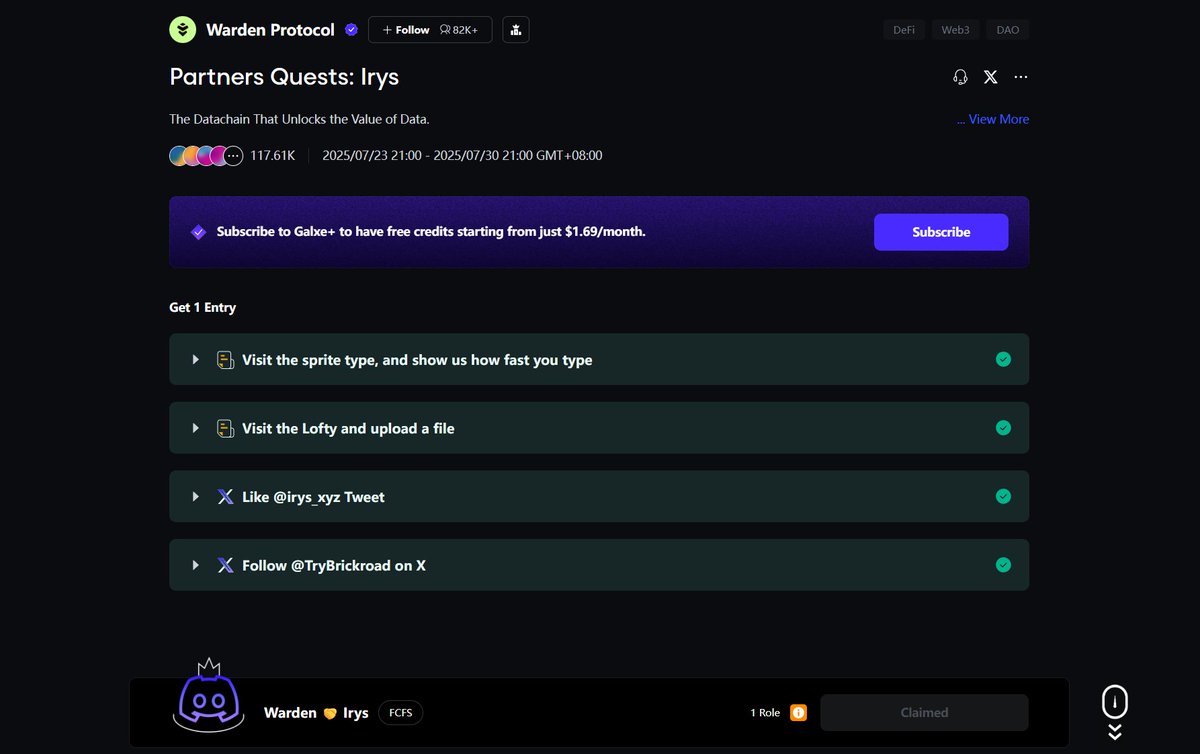Click completed checkmark on Follow @TryBrickroad task
The image size is (1200, 754).
click(1003, 565)
